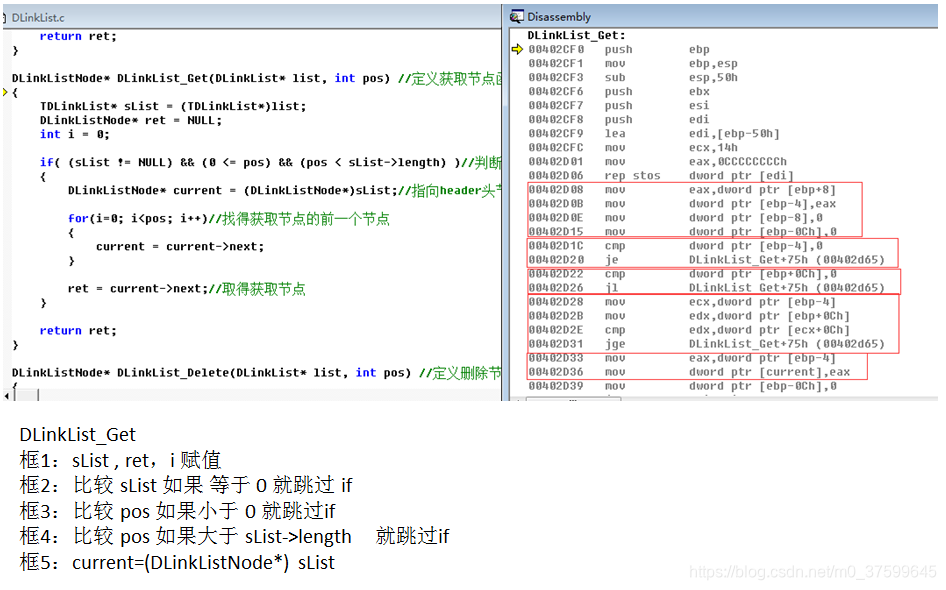Click the 'DLinkListNode* current =' assignment line
Screen dimensions: 946x590
[x=284, y=191]
